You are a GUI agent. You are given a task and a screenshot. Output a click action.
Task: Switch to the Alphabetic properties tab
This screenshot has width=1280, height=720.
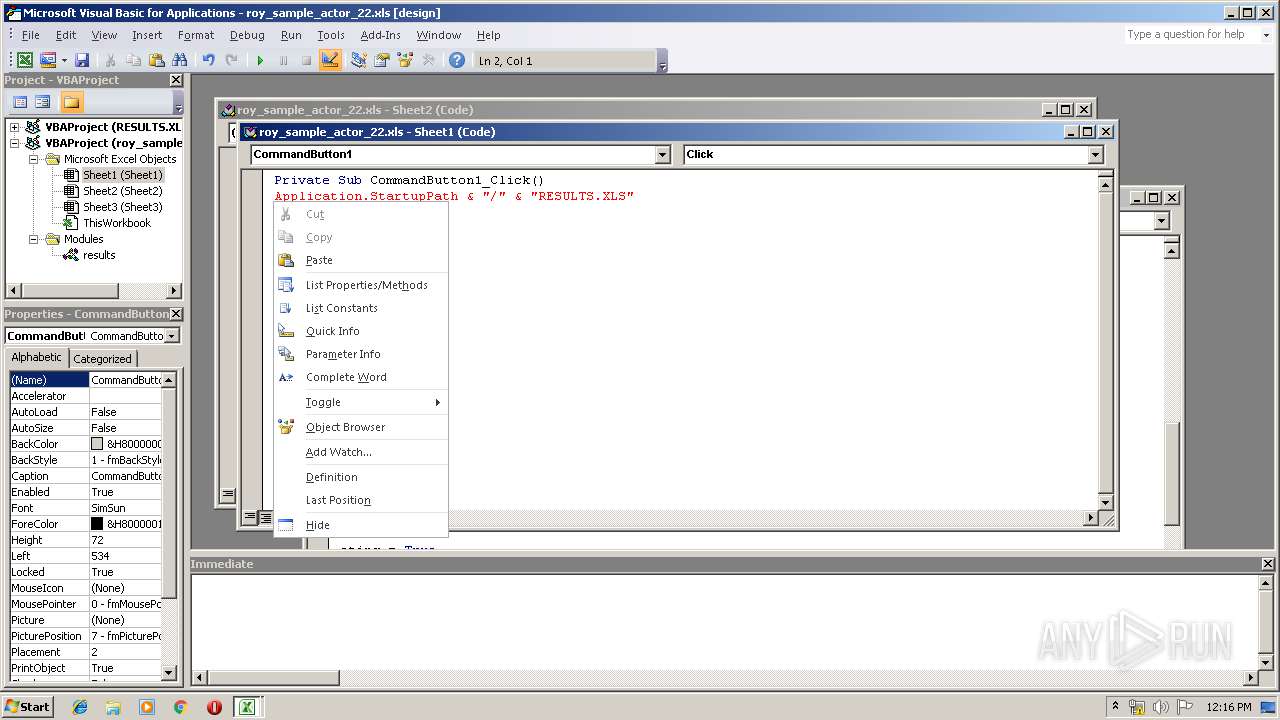[36, 357]
